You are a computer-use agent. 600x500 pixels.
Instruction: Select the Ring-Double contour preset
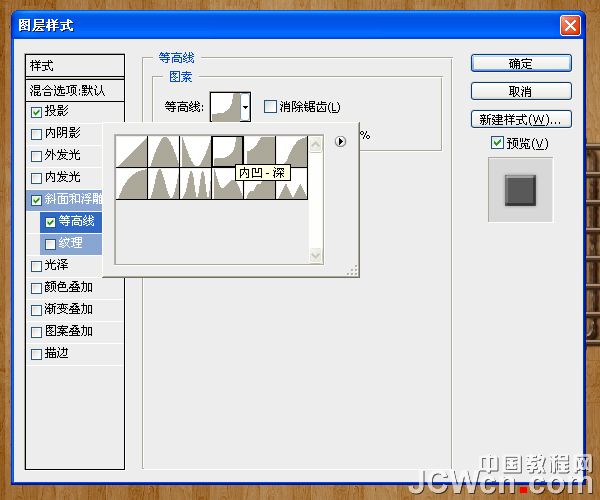click(x=196, y=184)
